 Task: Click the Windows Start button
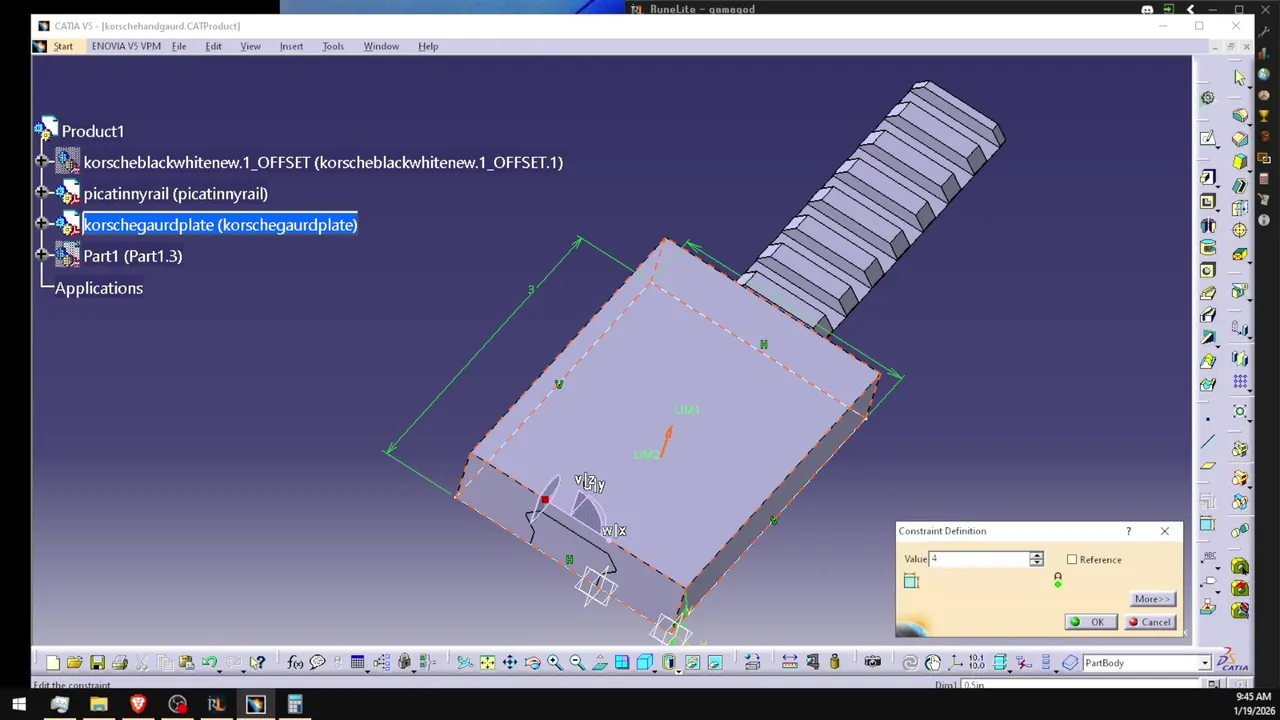tap(19, 705)
